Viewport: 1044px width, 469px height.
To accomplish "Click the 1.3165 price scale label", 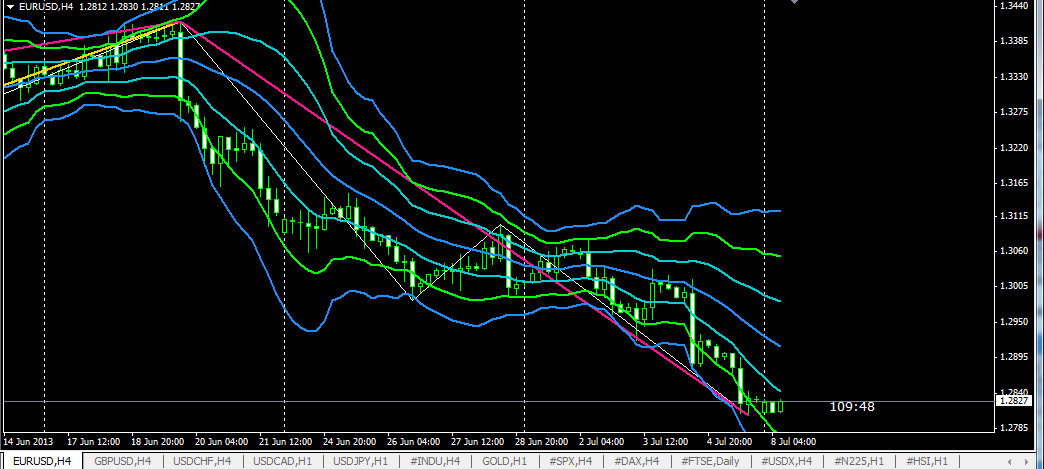I will coord(1014,183).
